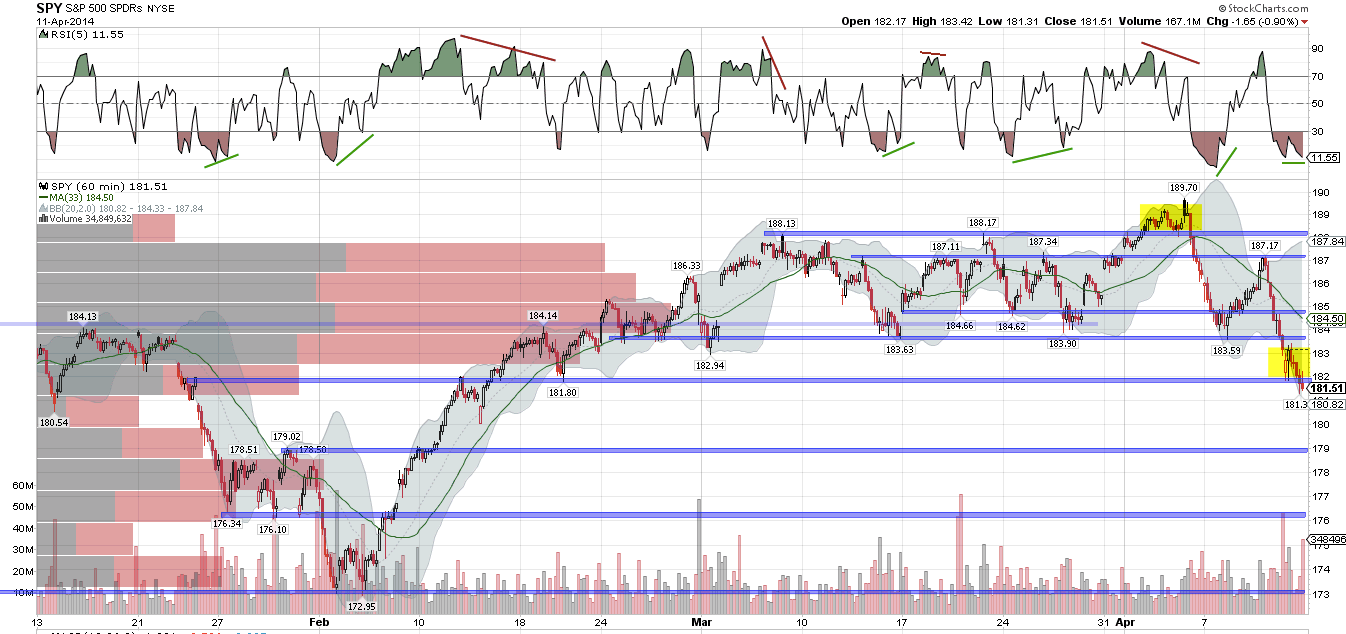The image size is (1346, 634).
Task: Click the SPY (60 min) 181.51 legend text
Action: pyautogui.click(x=107, y=186)
